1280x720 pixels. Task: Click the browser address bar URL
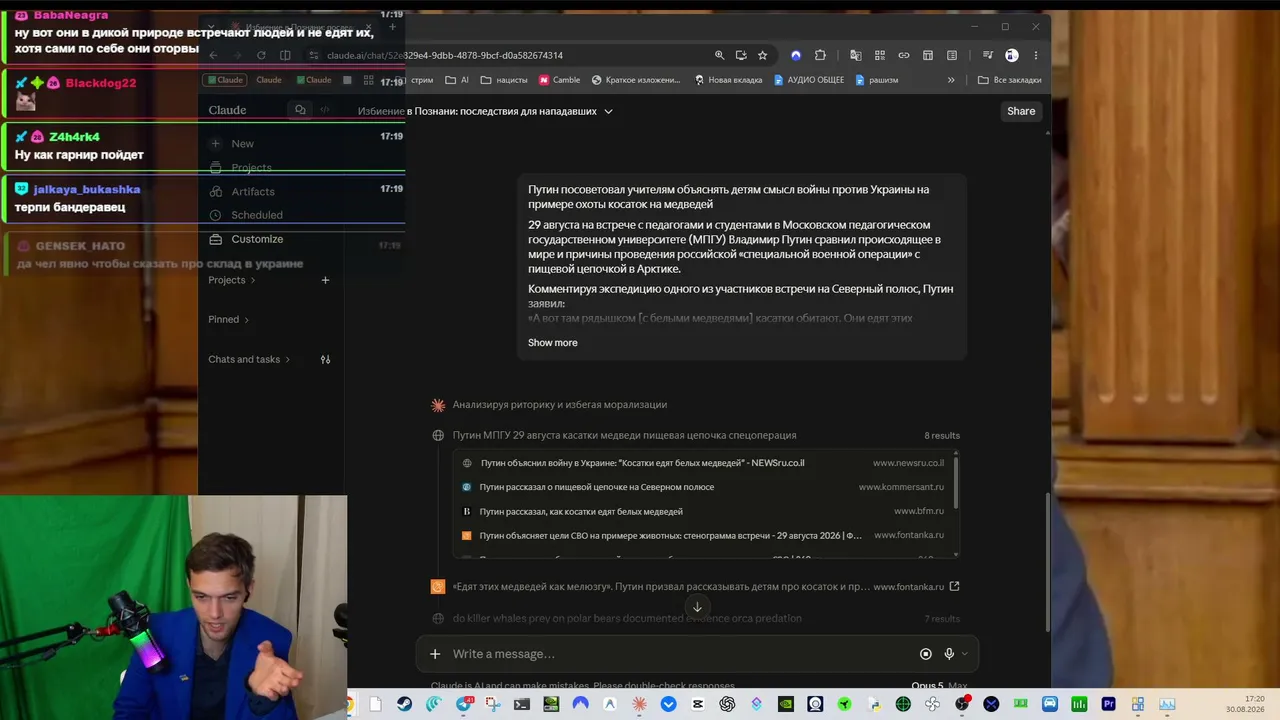tap(445, 55)
